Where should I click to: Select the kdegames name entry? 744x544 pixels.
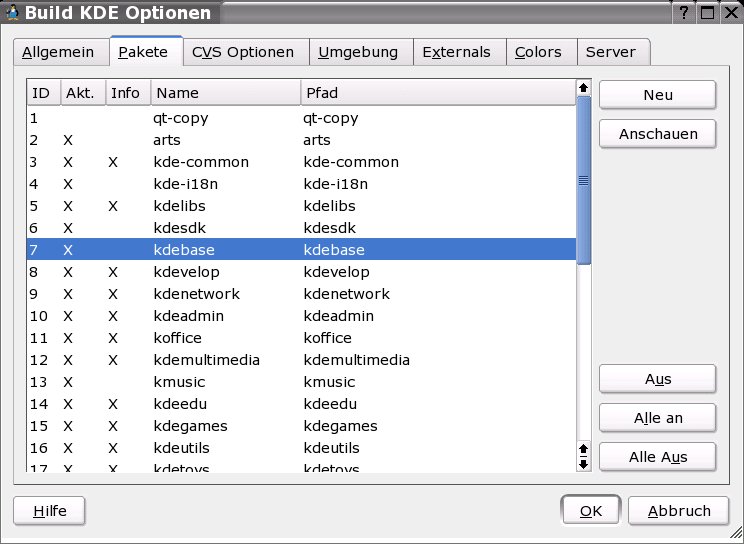click(x=190, y=426)
